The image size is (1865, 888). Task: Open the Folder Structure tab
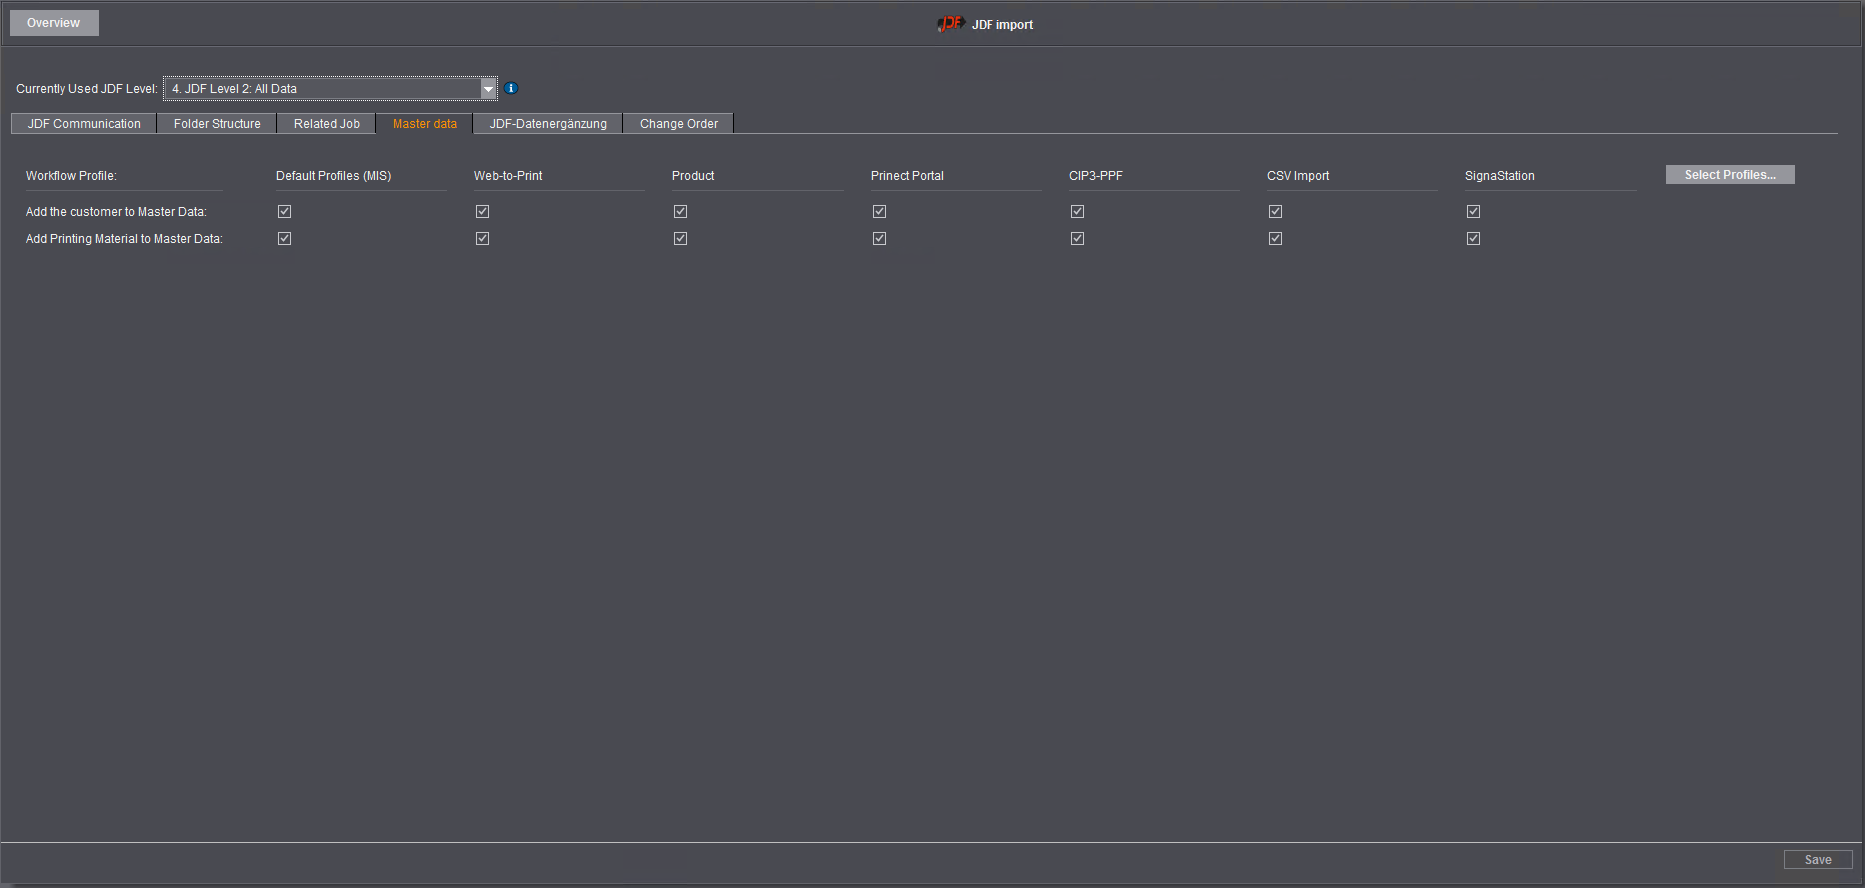[217, 124]
